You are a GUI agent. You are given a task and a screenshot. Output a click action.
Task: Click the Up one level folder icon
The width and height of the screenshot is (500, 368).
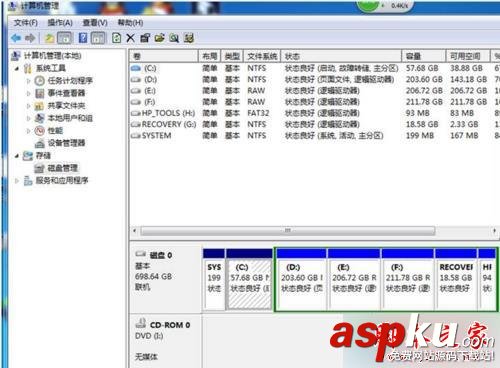click(x=49, y=38)
